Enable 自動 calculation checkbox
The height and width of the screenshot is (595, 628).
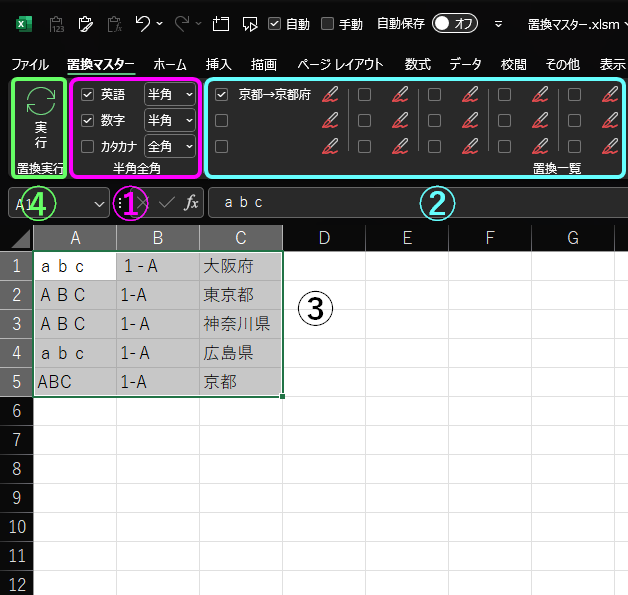pyautogui.click(x=274, y=24)
